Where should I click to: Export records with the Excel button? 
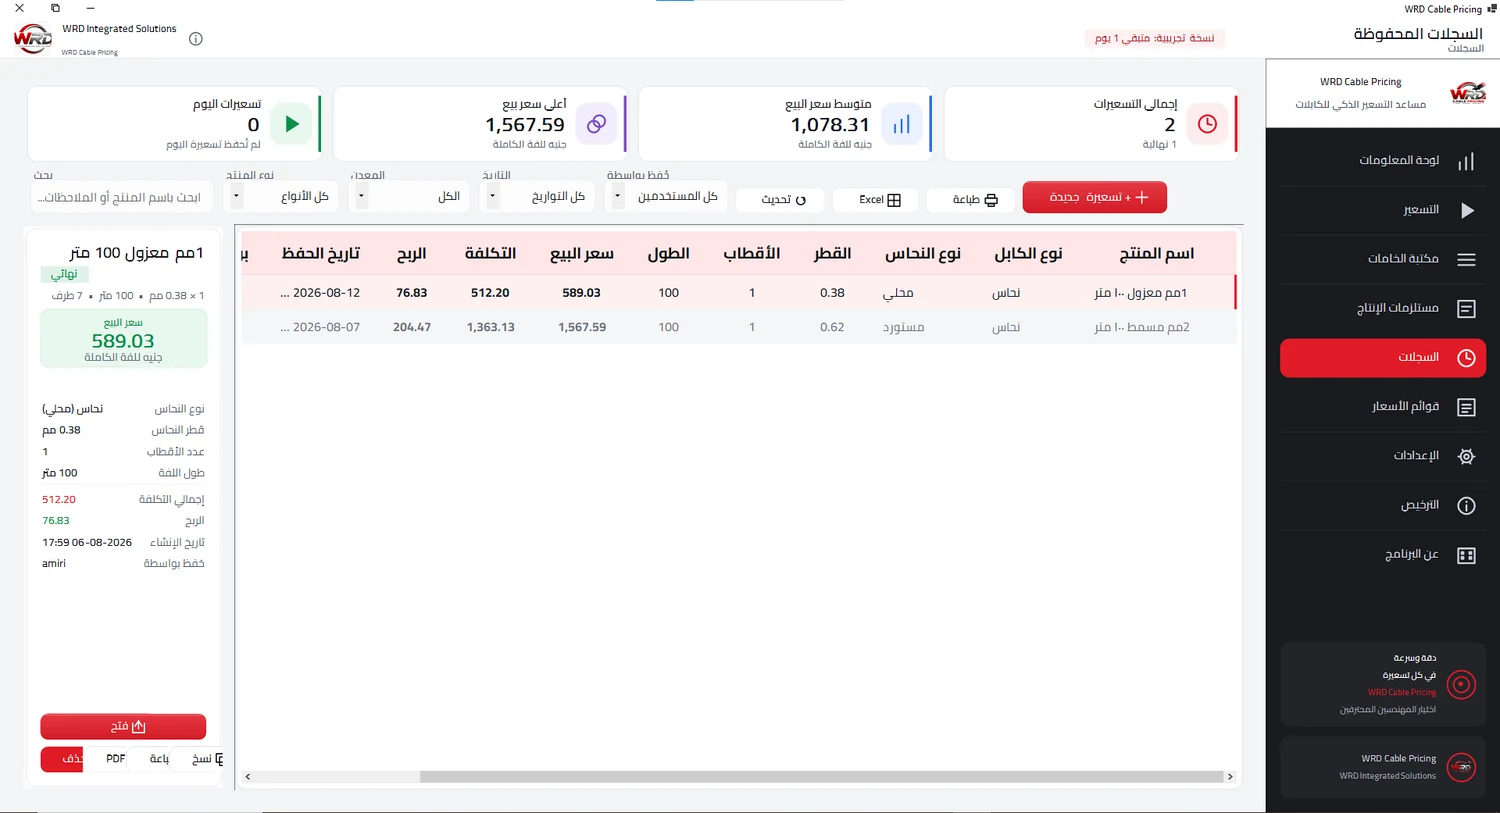pyautogui.click(x=875, y=199)
